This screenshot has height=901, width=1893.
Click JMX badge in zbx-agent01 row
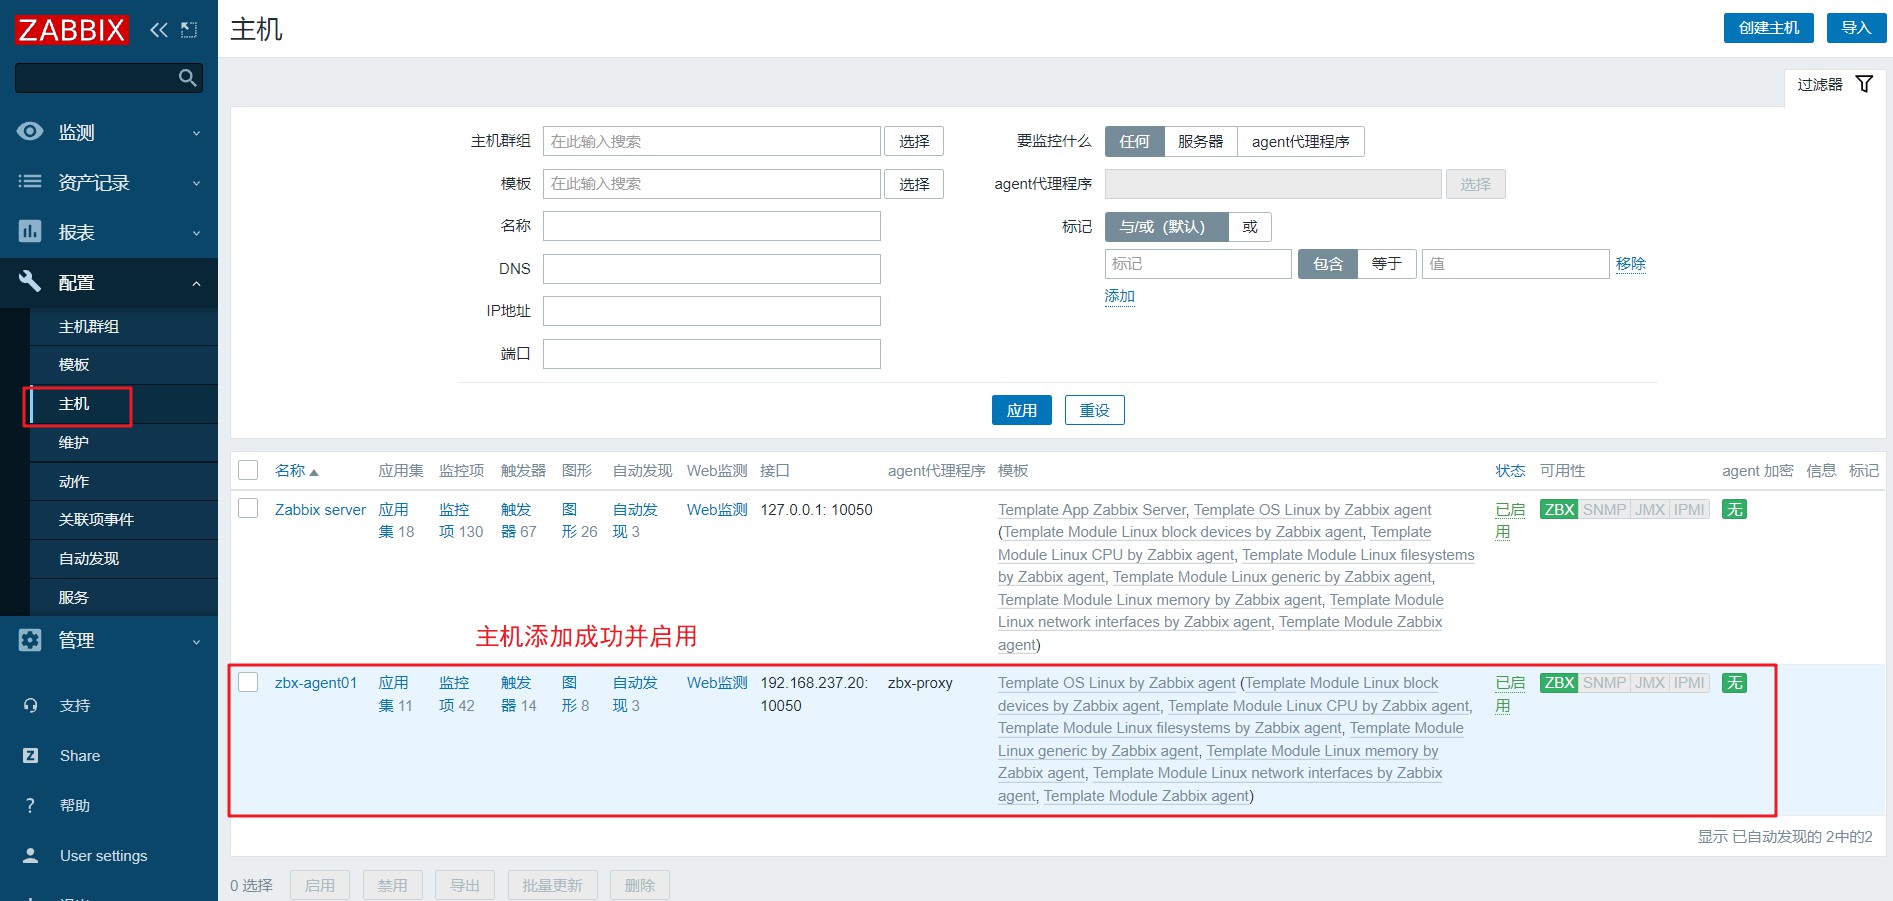click(x=1650, y=683)
